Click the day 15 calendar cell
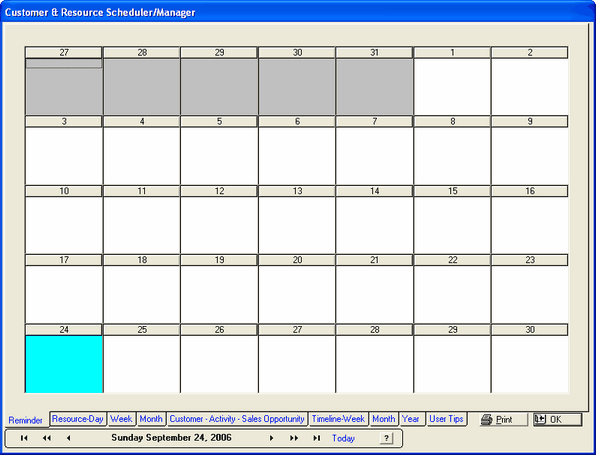The image size is (596, 455). [x=452, y=225]
